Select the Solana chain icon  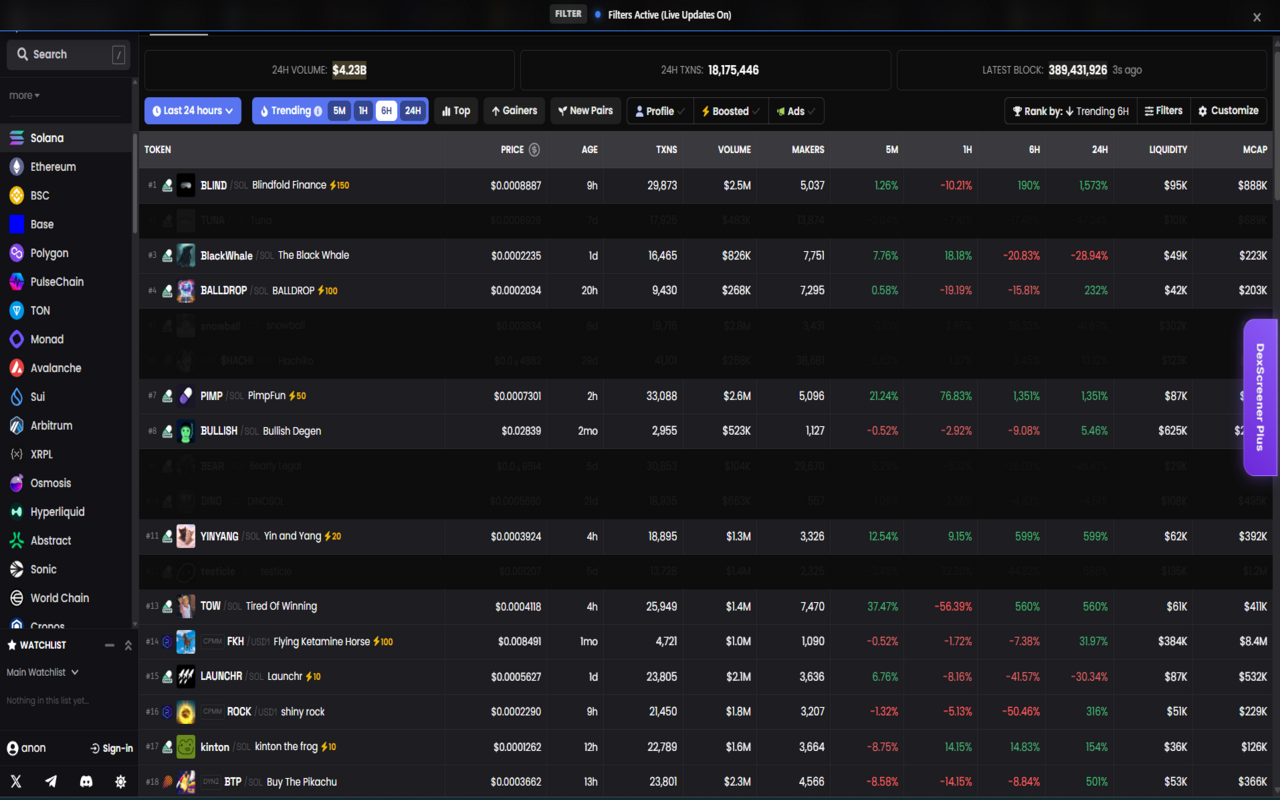pos(16,138)
